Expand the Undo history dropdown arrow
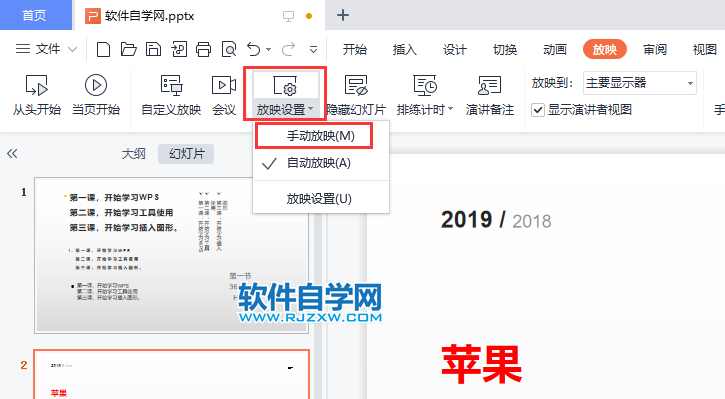This screenshot has width=725, height=399. (268, 49)
